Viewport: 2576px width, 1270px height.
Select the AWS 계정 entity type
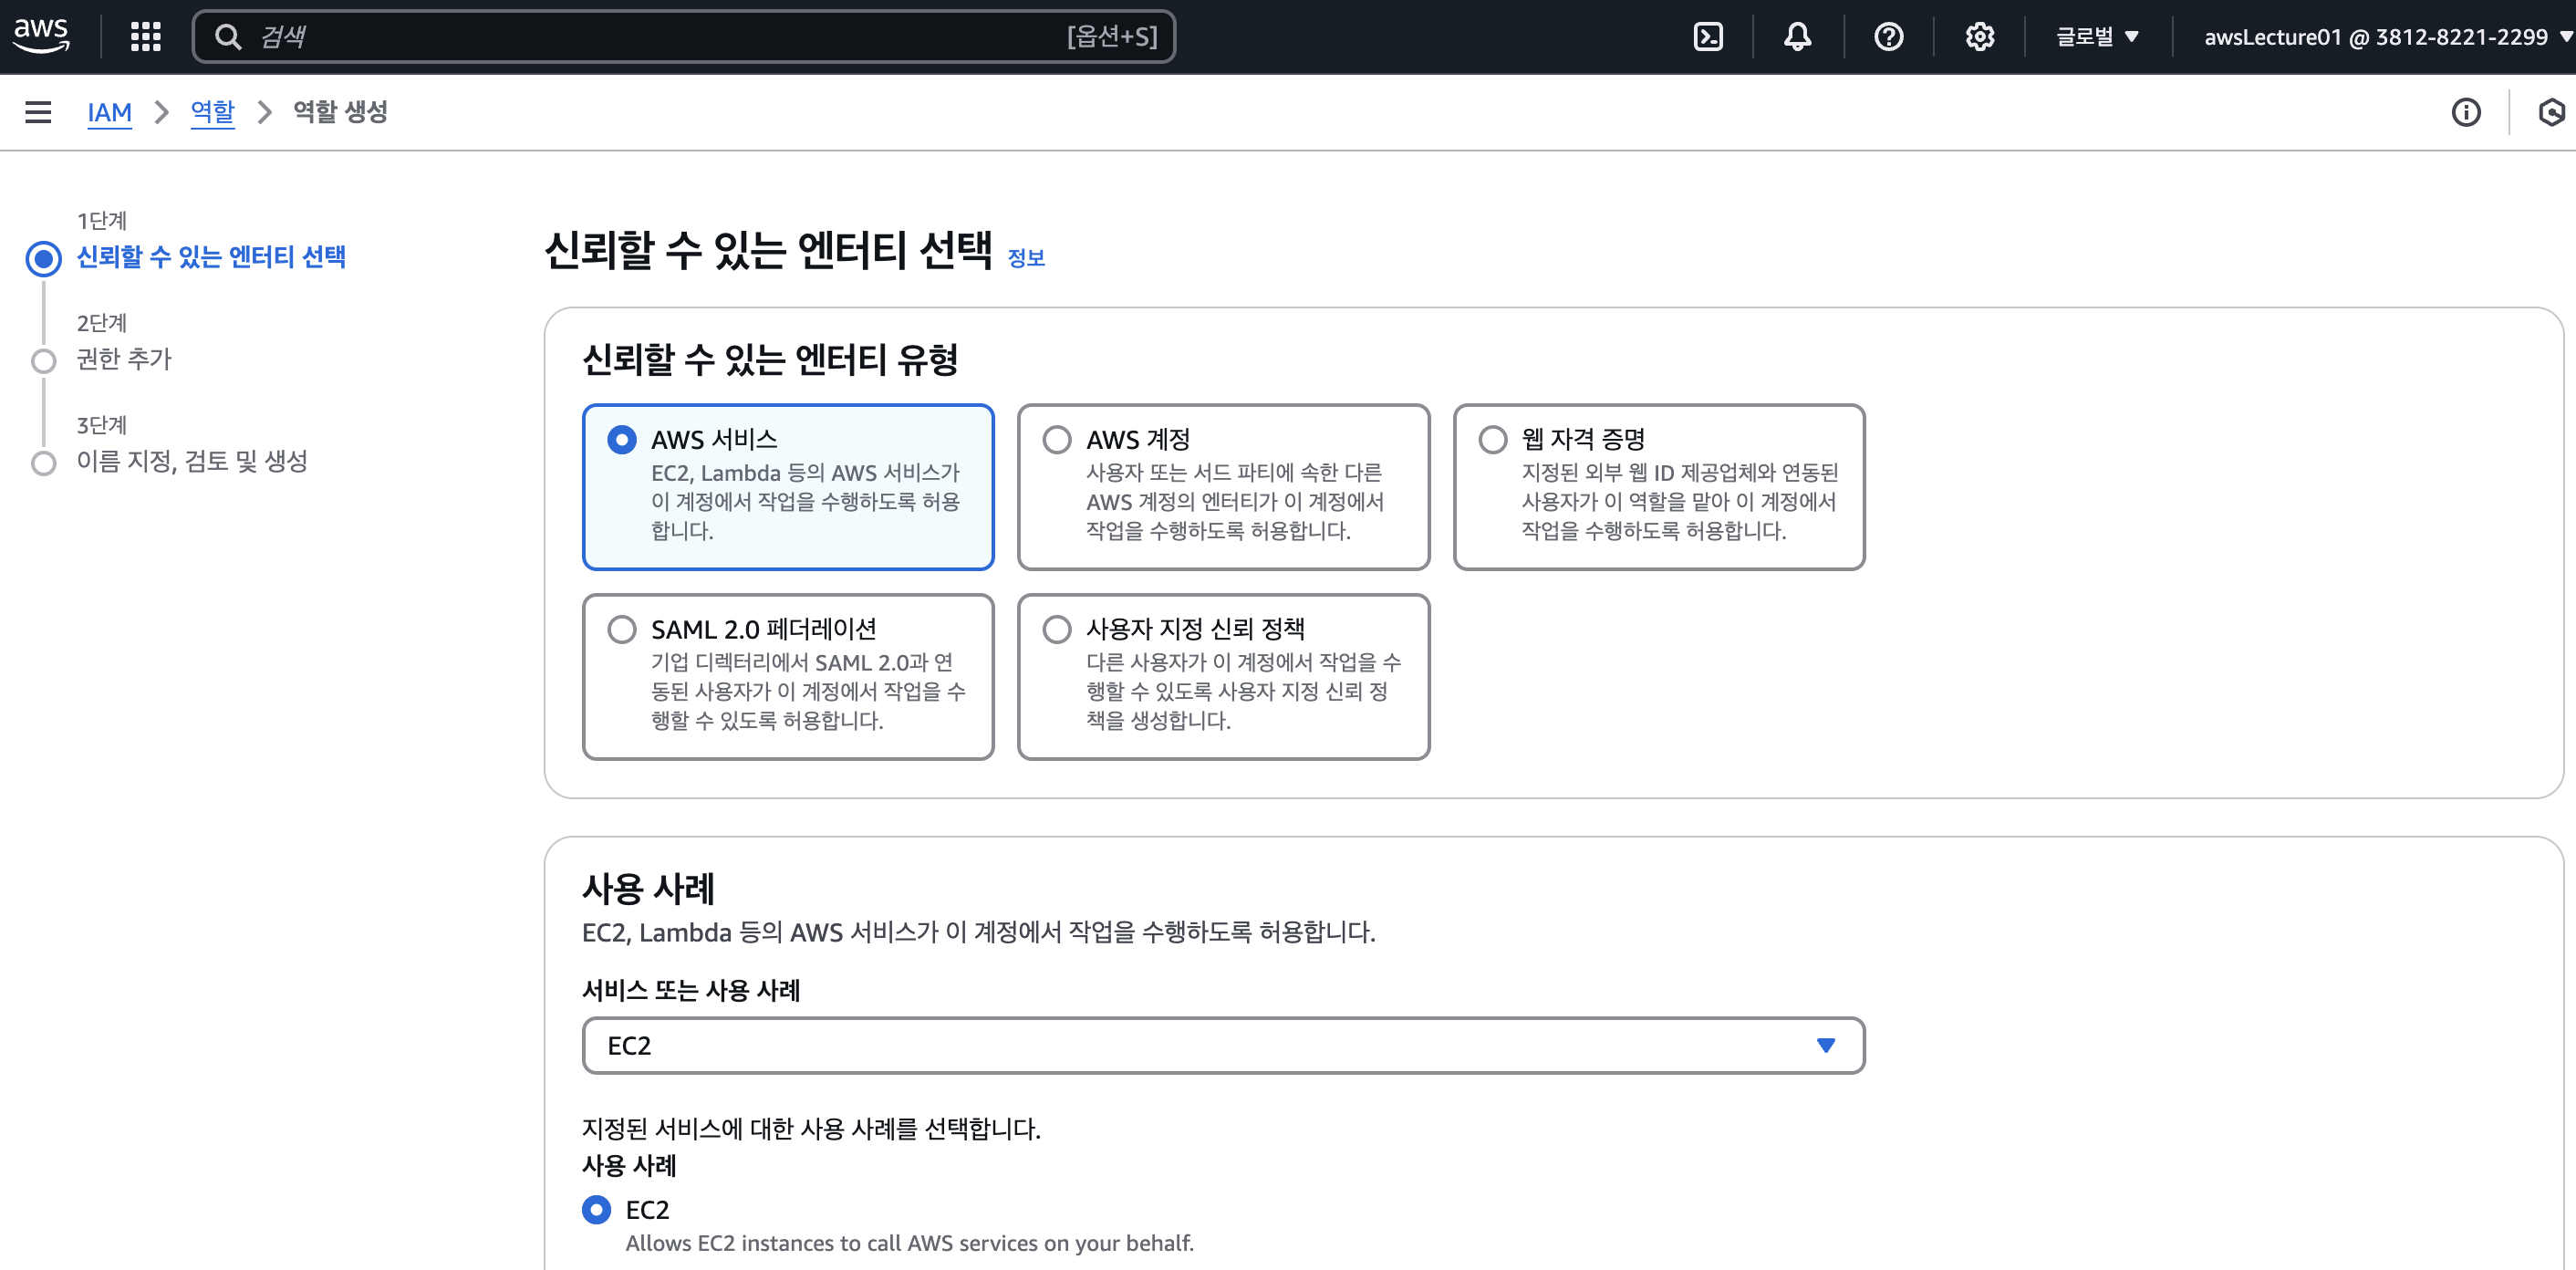click(1223, 487)
